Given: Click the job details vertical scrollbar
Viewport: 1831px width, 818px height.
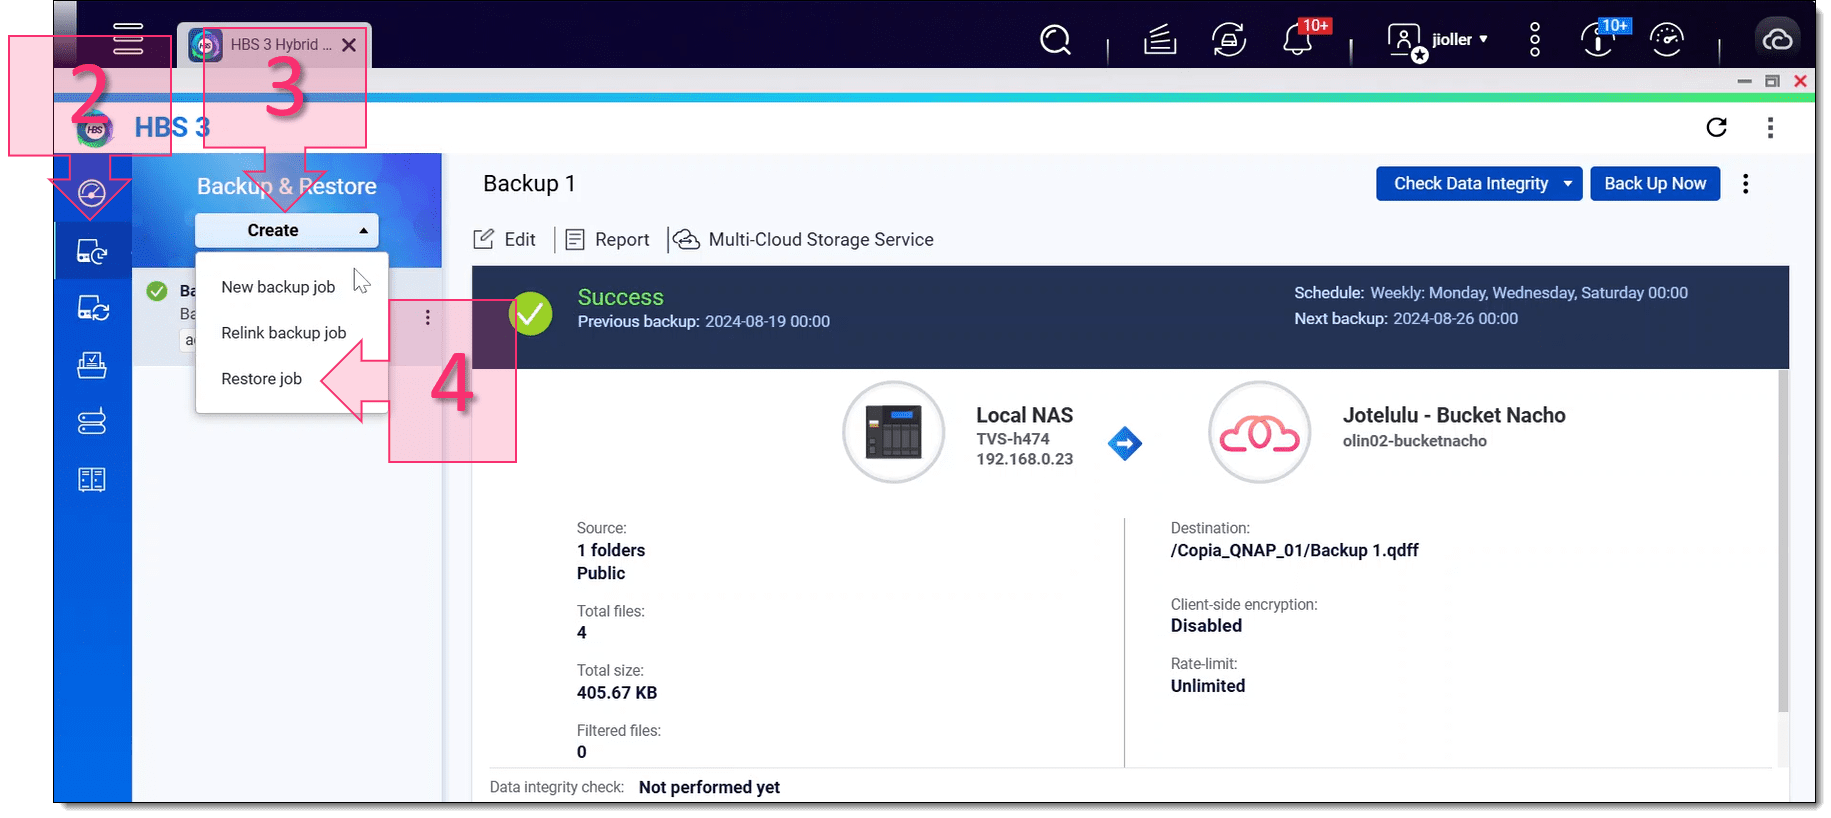Looking at the screenshot, I should click(1783, 540).
